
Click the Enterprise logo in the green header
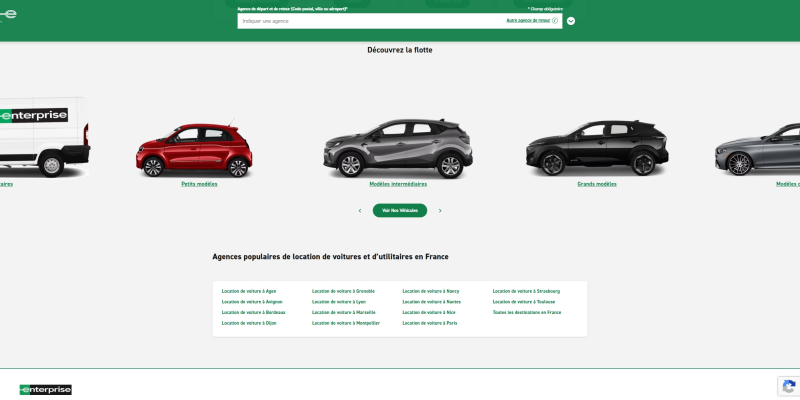pyautogui.click(x=8, y=14)
